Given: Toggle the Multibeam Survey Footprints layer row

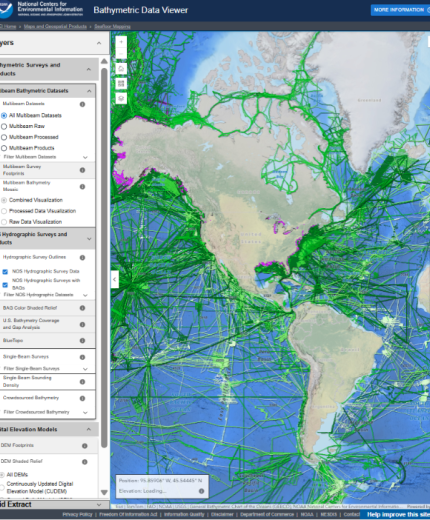Looking at the screenshot, I should pos(47,170).
